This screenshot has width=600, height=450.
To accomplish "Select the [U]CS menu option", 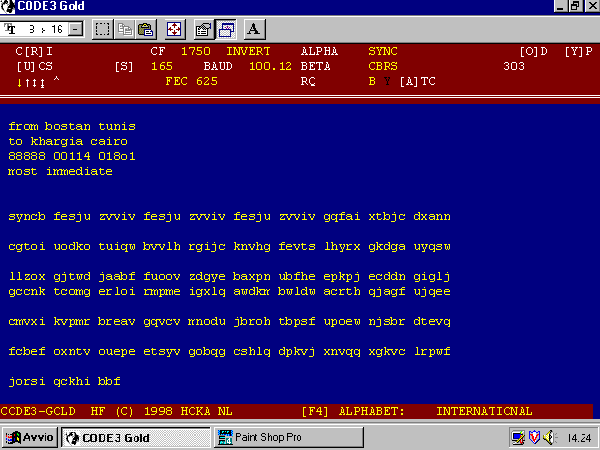I will coord(36,66).
